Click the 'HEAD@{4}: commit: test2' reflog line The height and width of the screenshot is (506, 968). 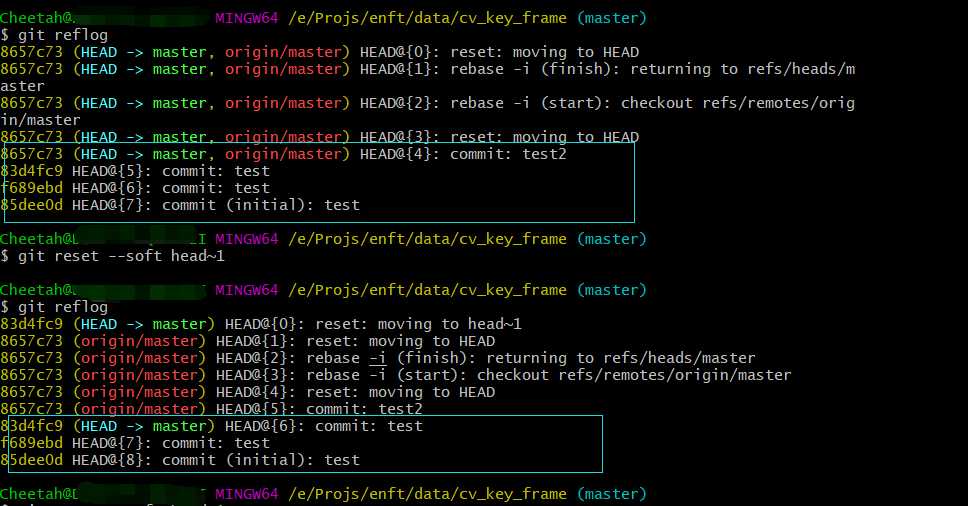click(x=283, y=154)
